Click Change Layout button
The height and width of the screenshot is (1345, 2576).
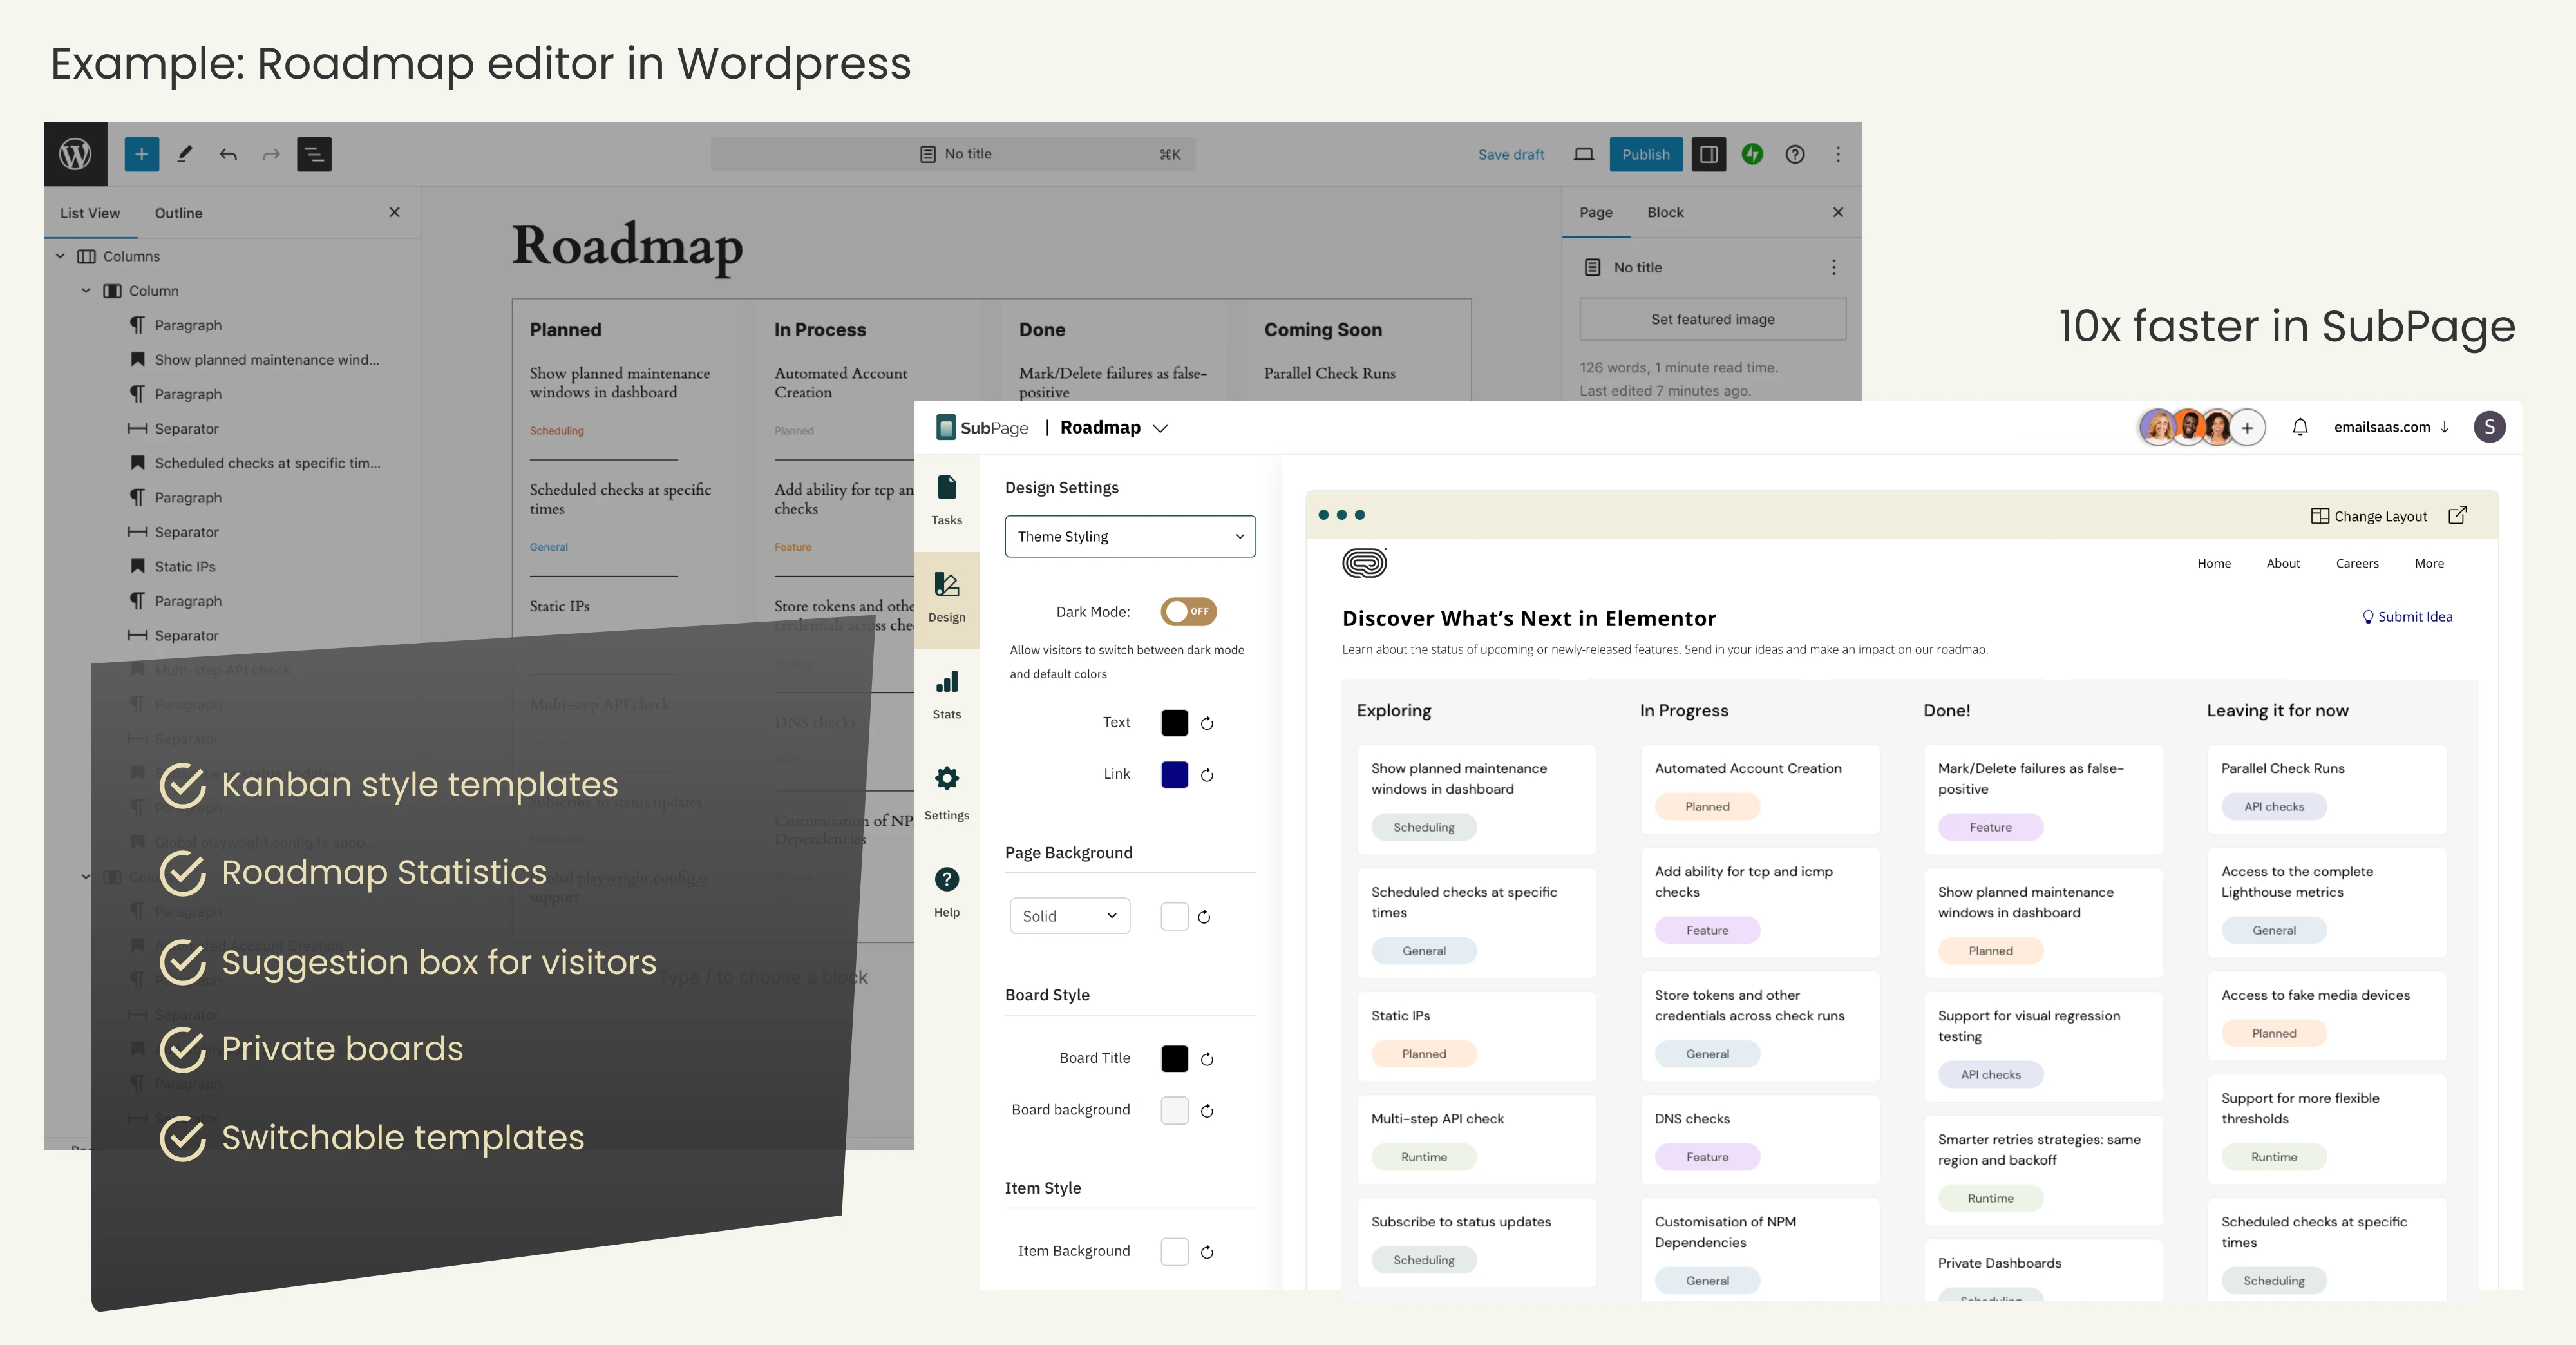pyautogui.click(x=2369, y=516)
